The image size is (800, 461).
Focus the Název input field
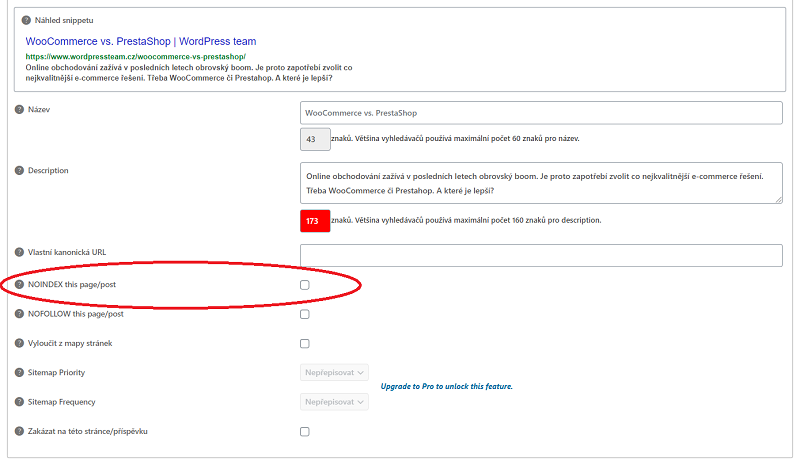coord(541,113)
